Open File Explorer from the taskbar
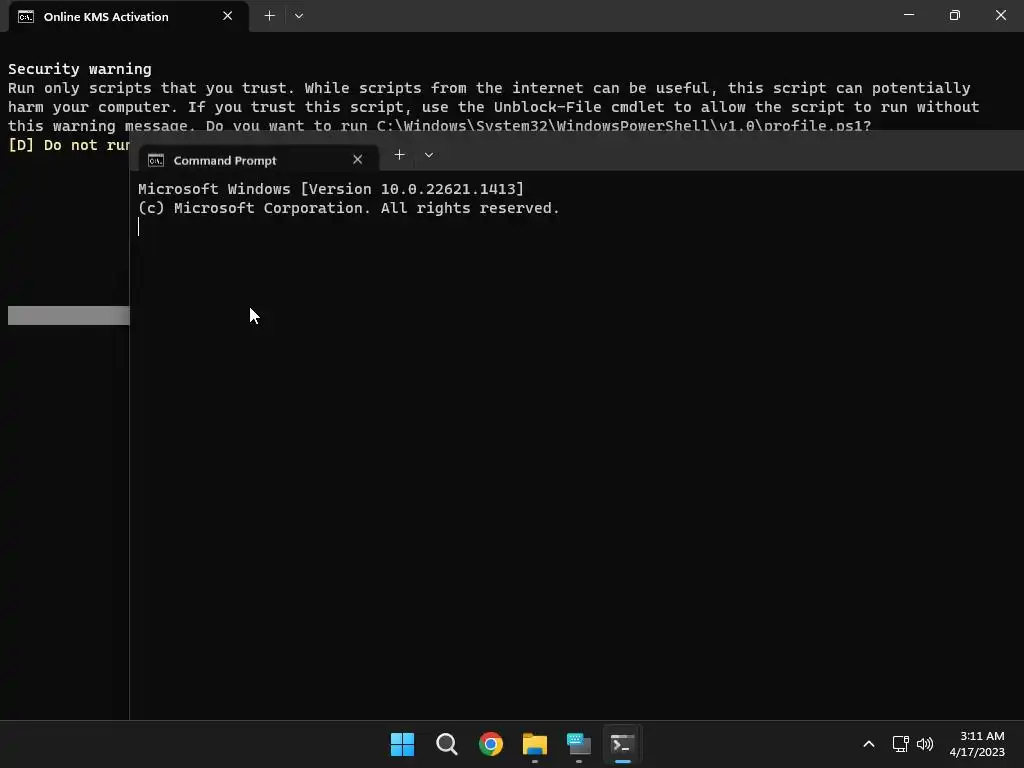 coord(534,744)
